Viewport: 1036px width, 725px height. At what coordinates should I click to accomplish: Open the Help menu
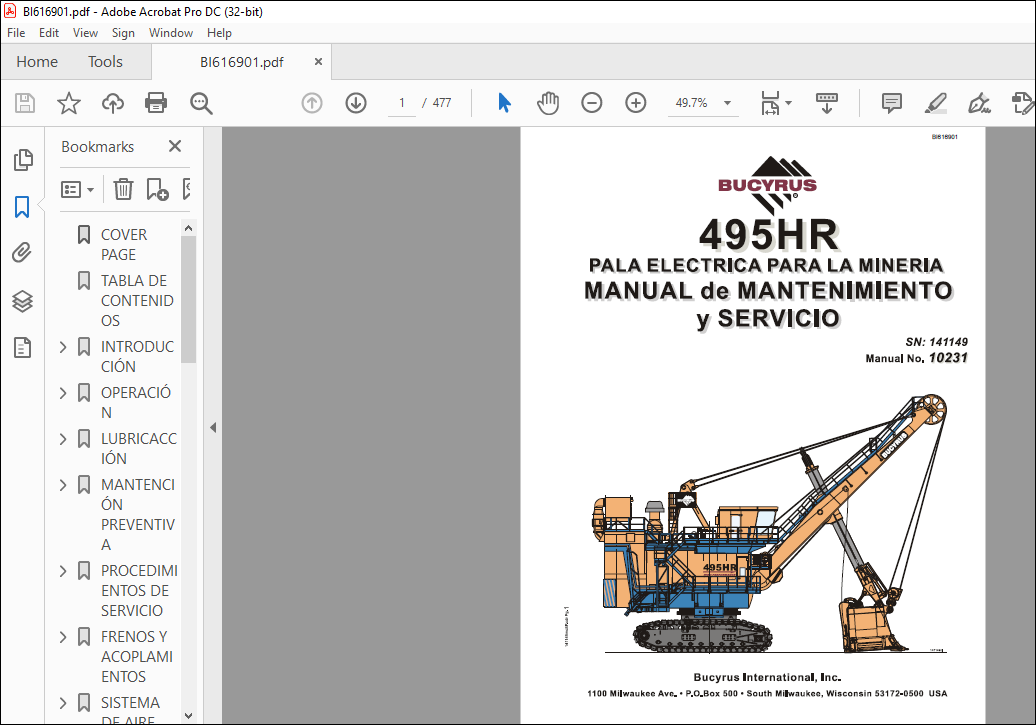(219, 33)
